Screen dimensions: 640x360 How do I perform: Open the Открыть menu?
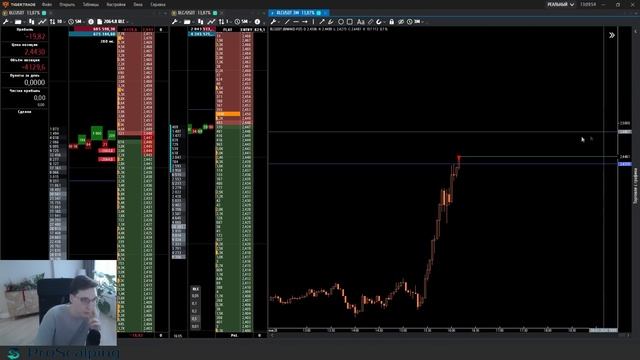(67, 4)
